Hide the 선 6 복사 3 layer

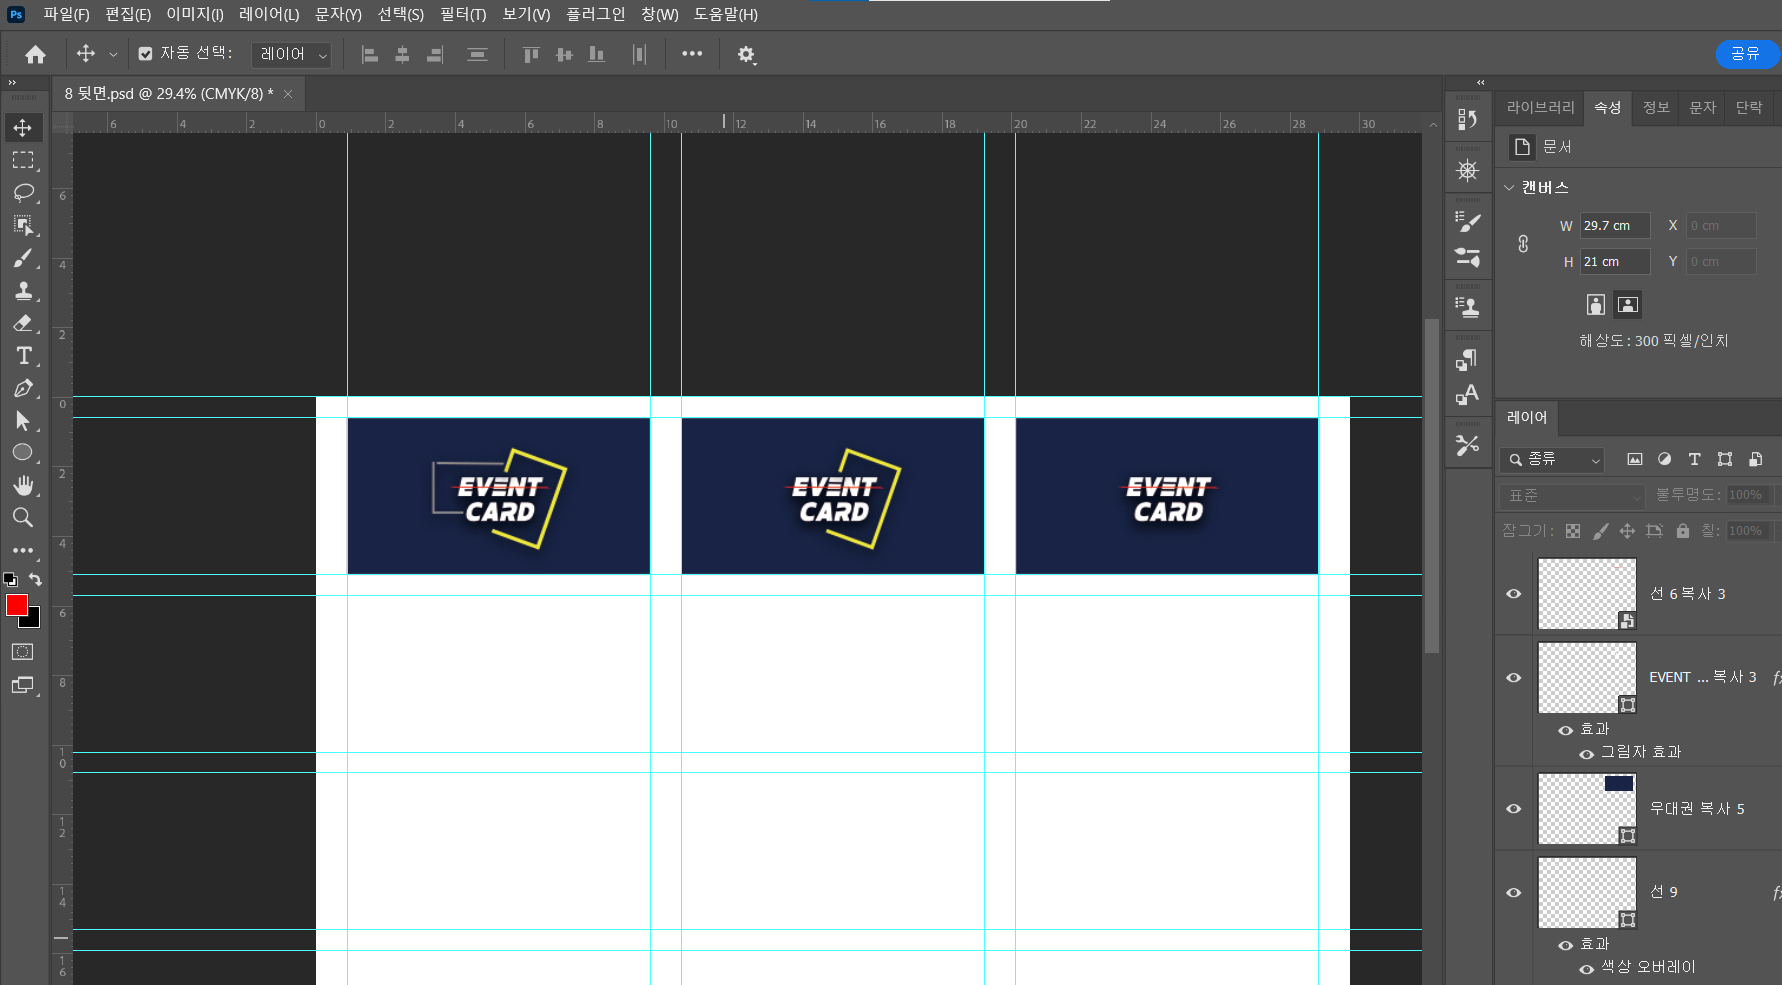coord(1514,594)
